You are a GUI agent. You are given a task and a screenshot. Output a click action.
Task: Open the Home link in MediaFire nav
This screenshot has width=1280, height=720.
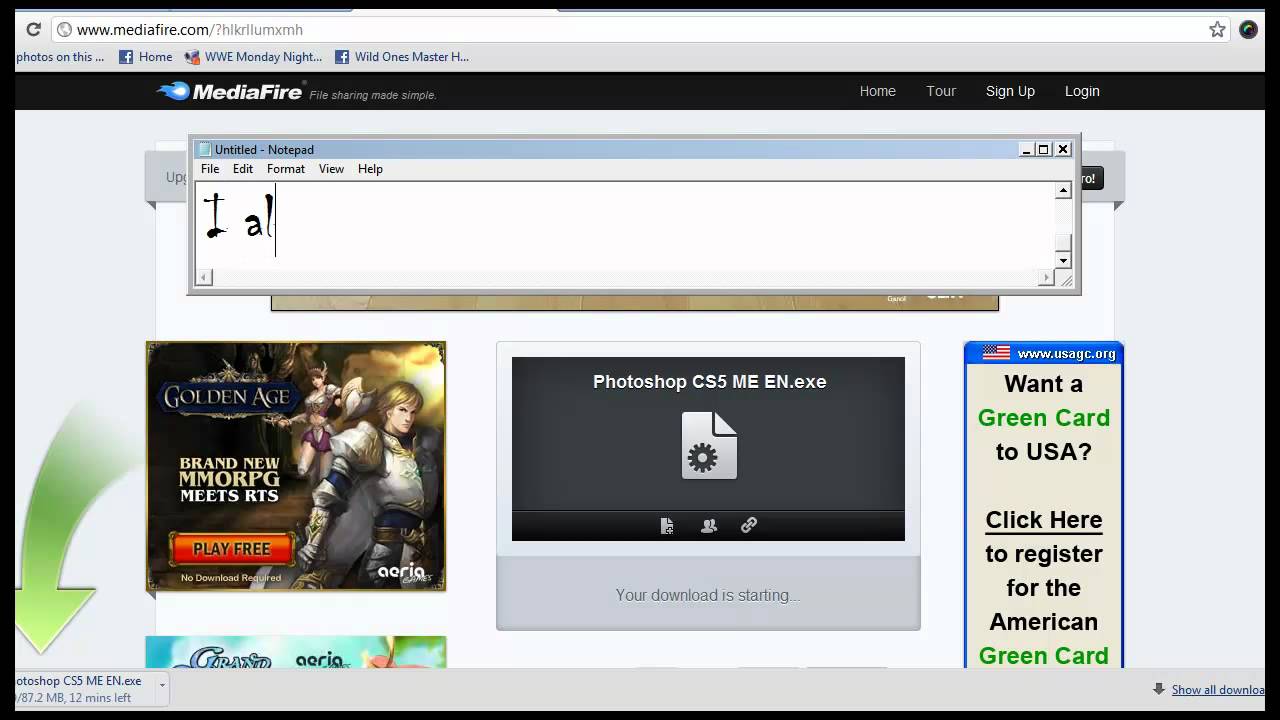pyautogui.click(x=877, y=91)
